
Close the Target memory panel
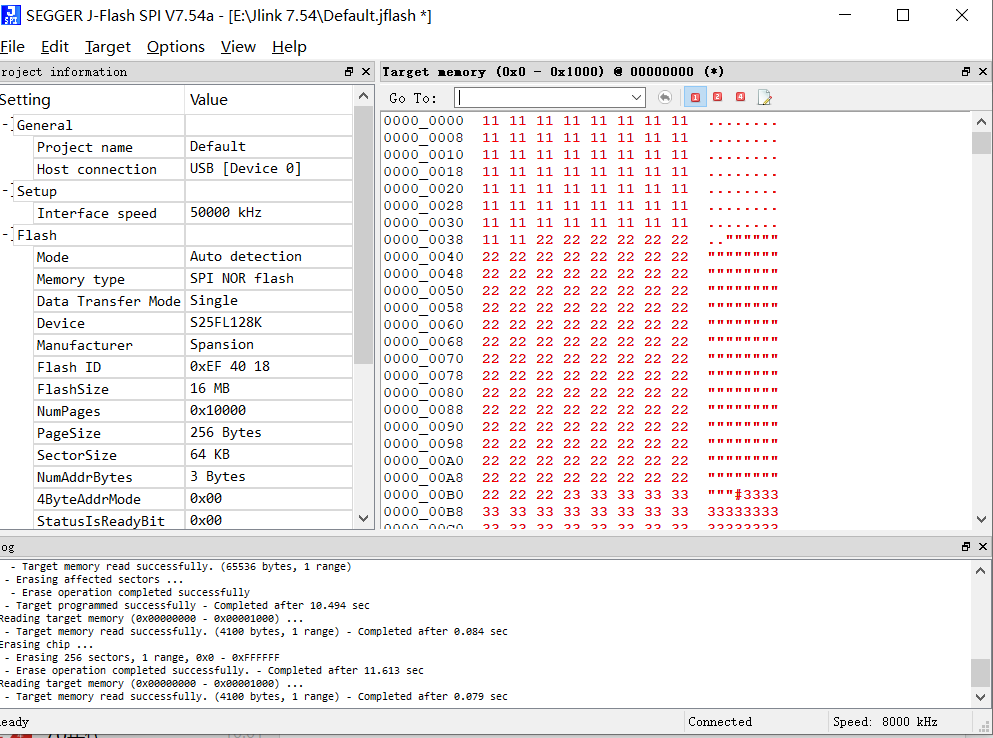tap(982, 72)
